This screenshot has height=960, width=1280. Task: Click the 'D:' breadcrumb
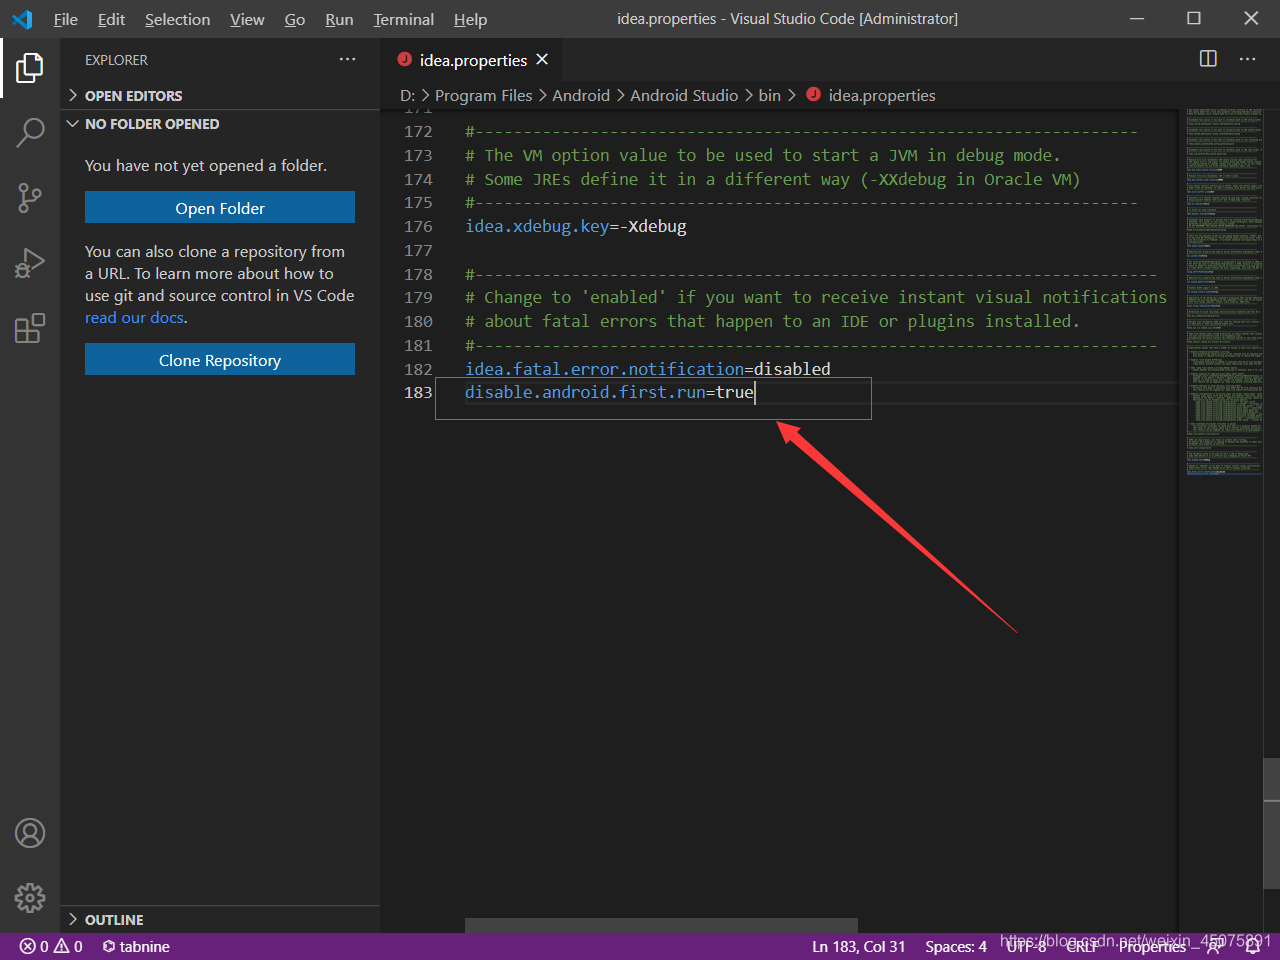pyautogui.click(x=408, y=95)
